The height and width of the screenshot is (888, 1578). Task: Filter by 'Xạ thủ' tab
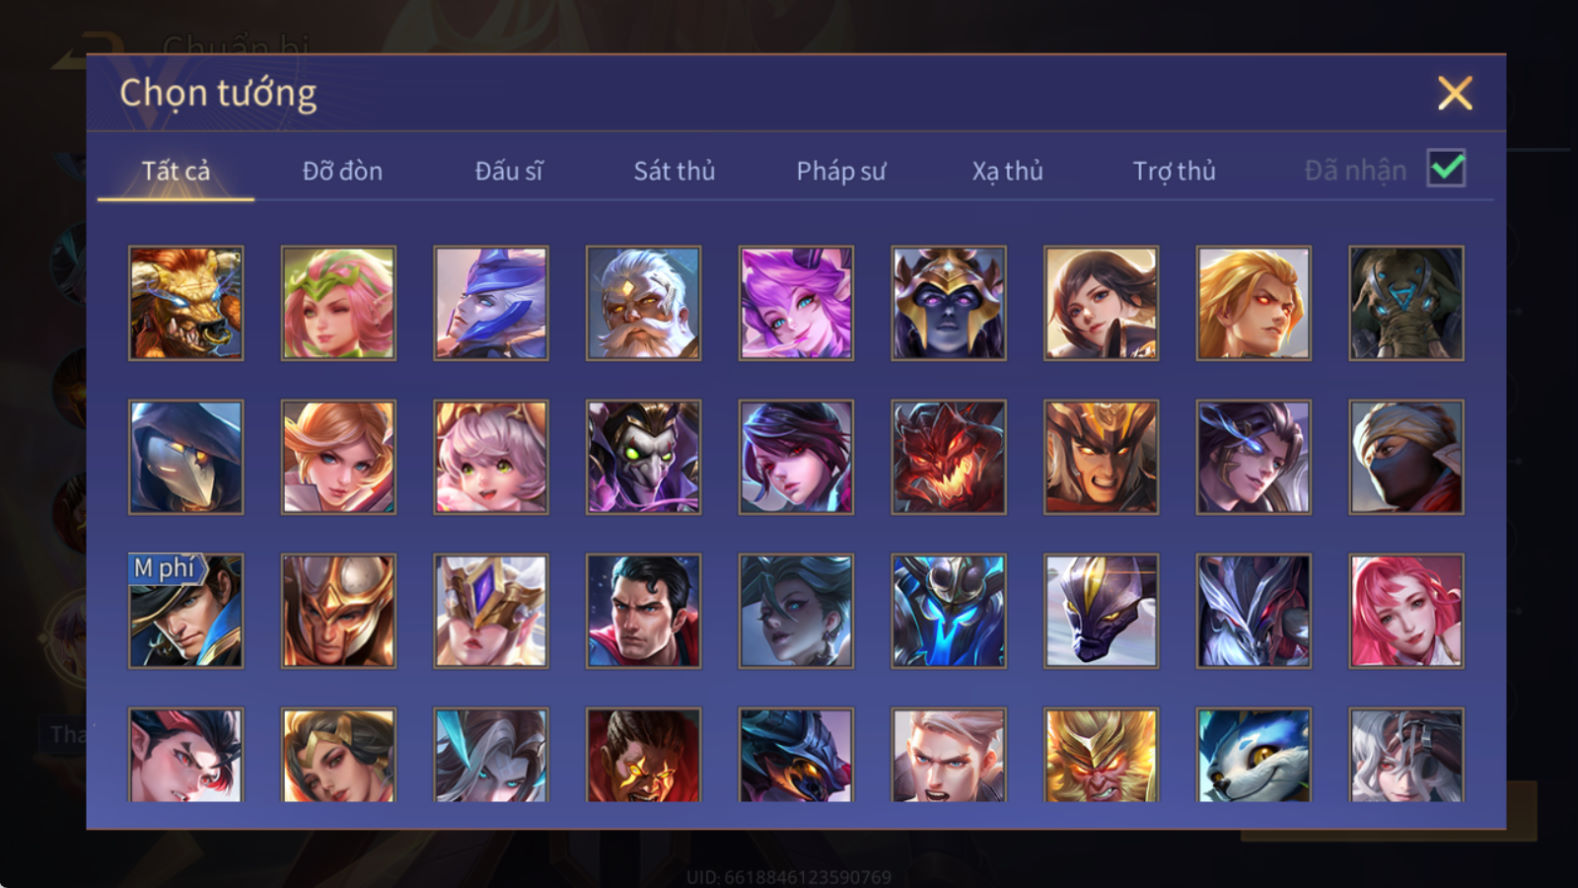point(1007,171)
